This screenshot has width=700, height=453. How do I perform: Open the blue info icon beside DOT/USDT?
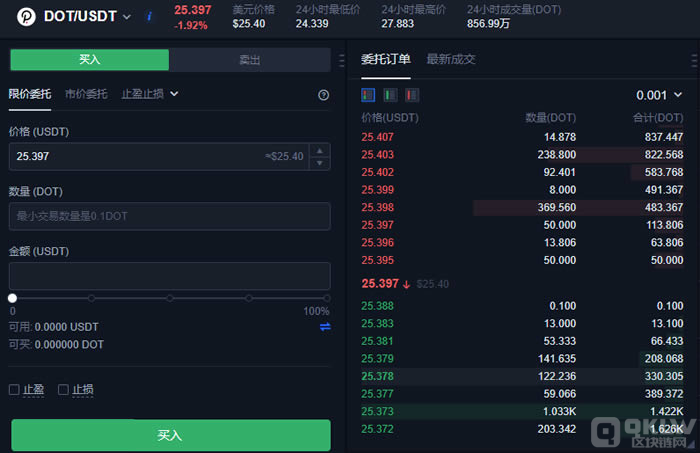149,17
